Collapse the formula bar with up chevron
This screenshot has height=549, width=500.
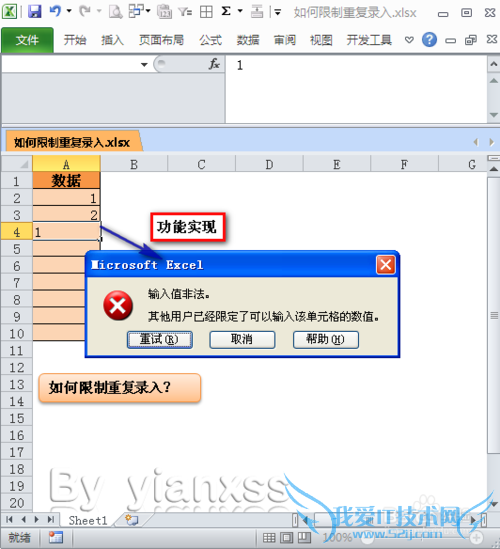coord(494,64)
